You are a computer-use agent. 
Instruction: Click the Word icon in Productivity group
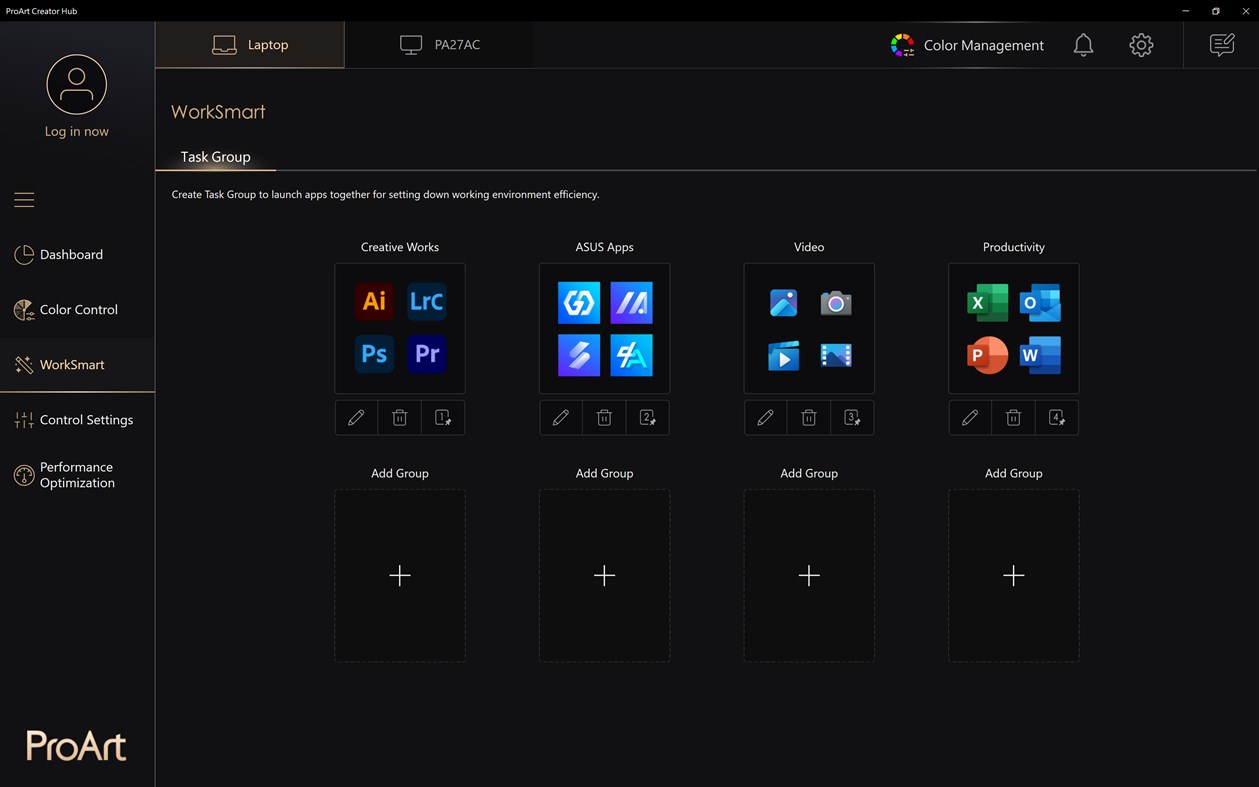pyautogui.click(x=1040, y=355)
